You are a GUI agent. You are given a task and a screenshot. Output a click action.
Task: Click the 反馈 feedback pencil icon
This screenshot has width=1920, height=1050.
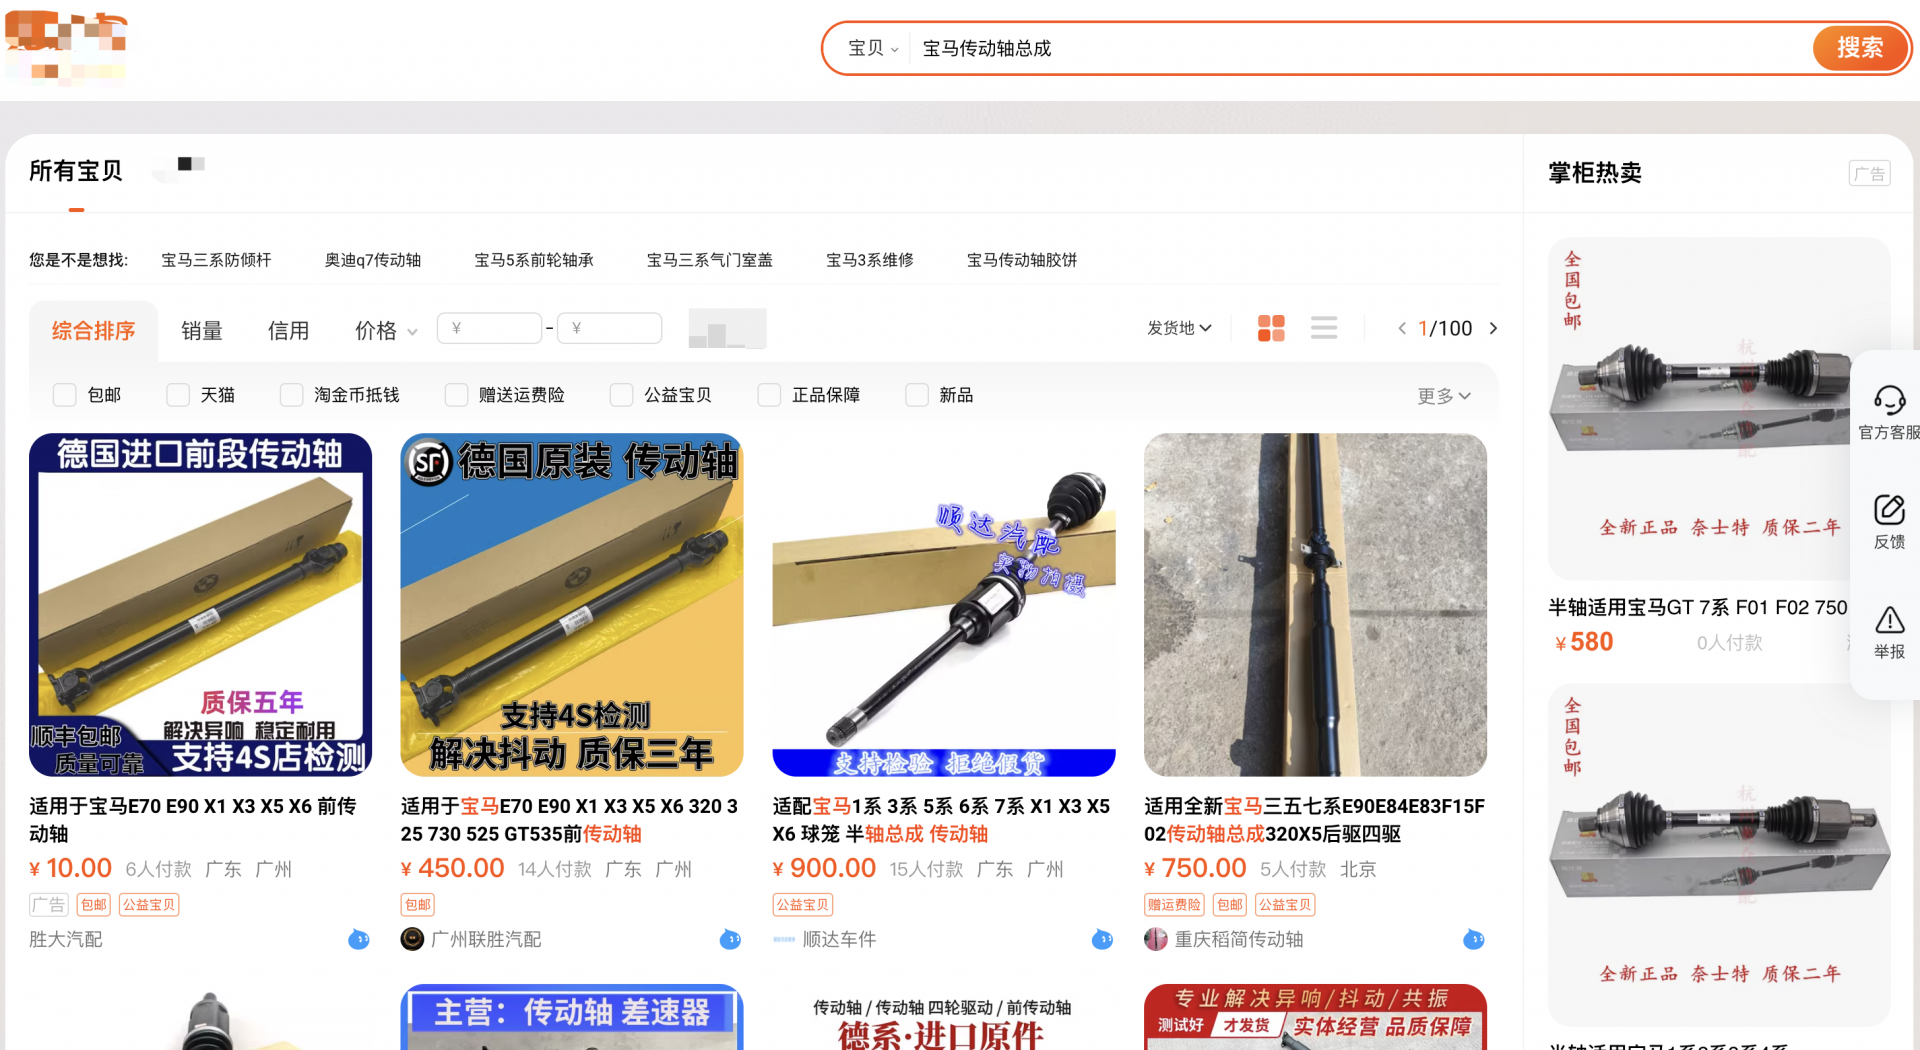1889,510
